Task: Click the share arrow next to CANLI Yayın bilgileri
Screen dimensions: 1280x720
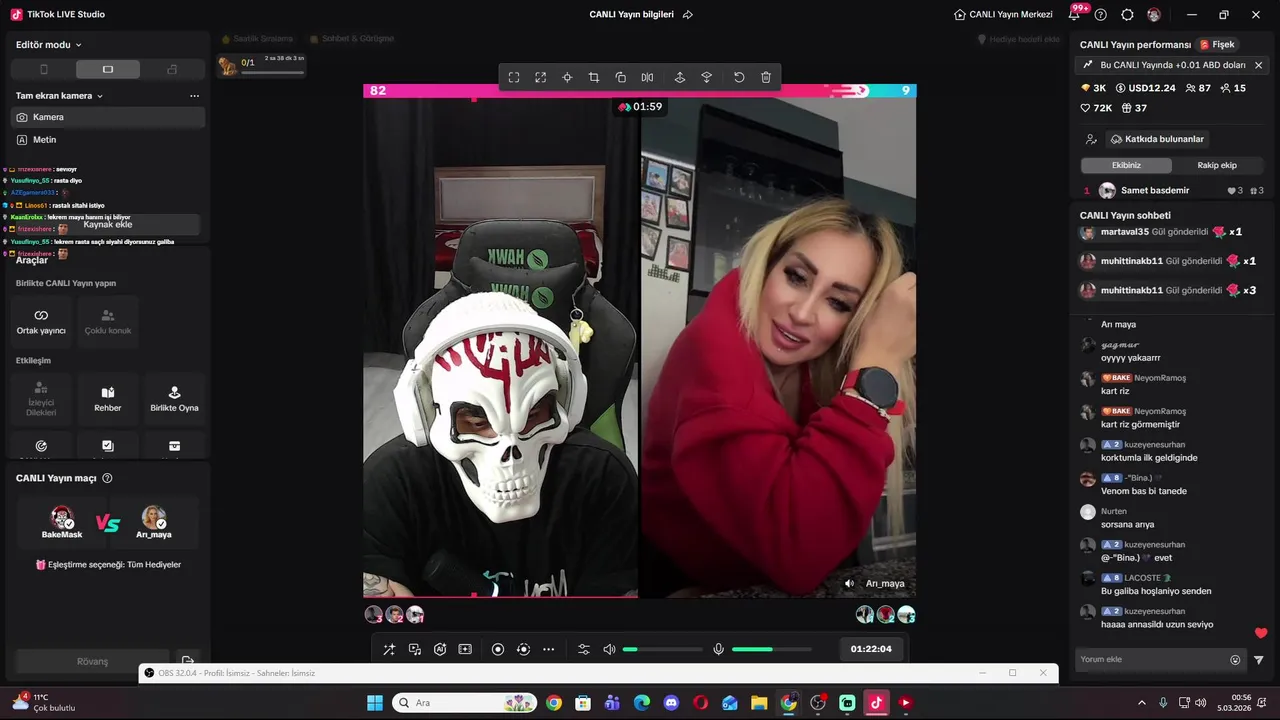Action: tap(688, 15)
